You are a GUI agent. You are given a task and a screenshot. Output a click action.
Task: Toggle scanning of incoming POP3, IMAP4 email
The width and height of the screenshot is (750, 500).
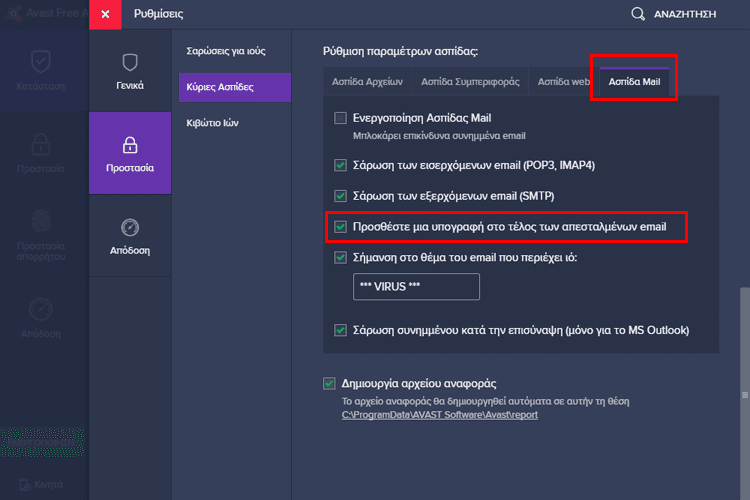click(341, 165)
